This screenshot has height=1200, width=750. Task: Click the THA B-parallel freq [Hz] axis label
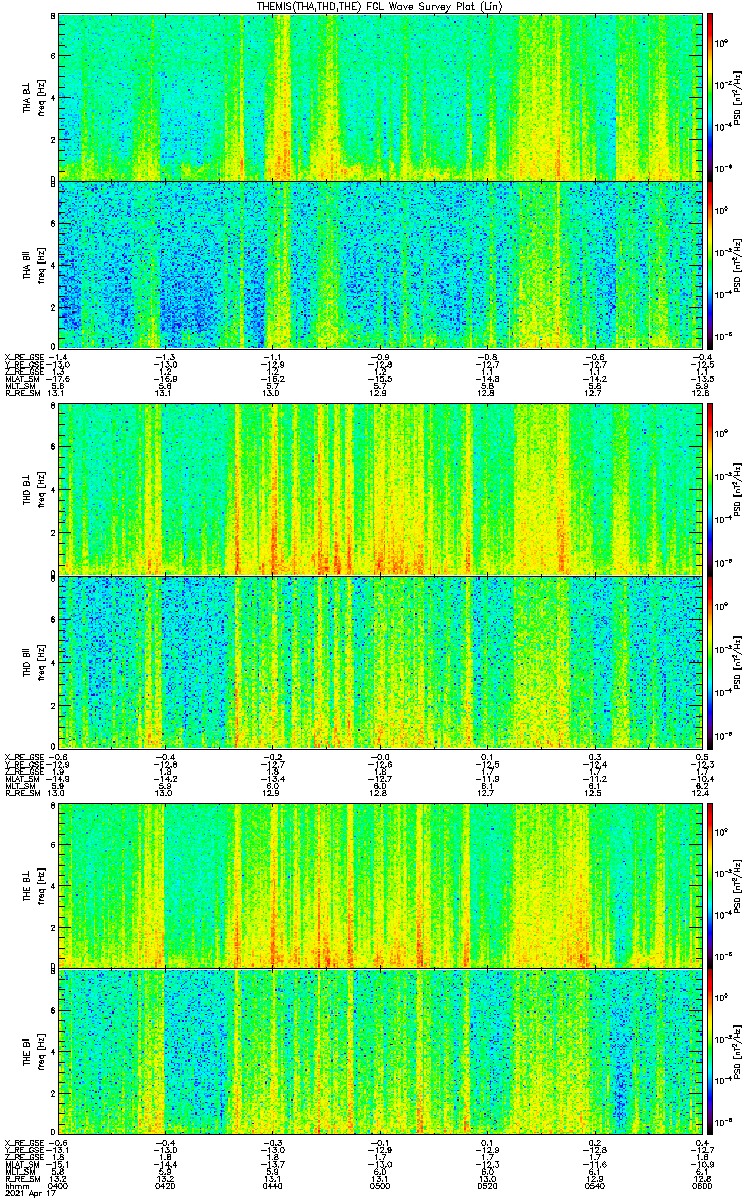[42, 264]
